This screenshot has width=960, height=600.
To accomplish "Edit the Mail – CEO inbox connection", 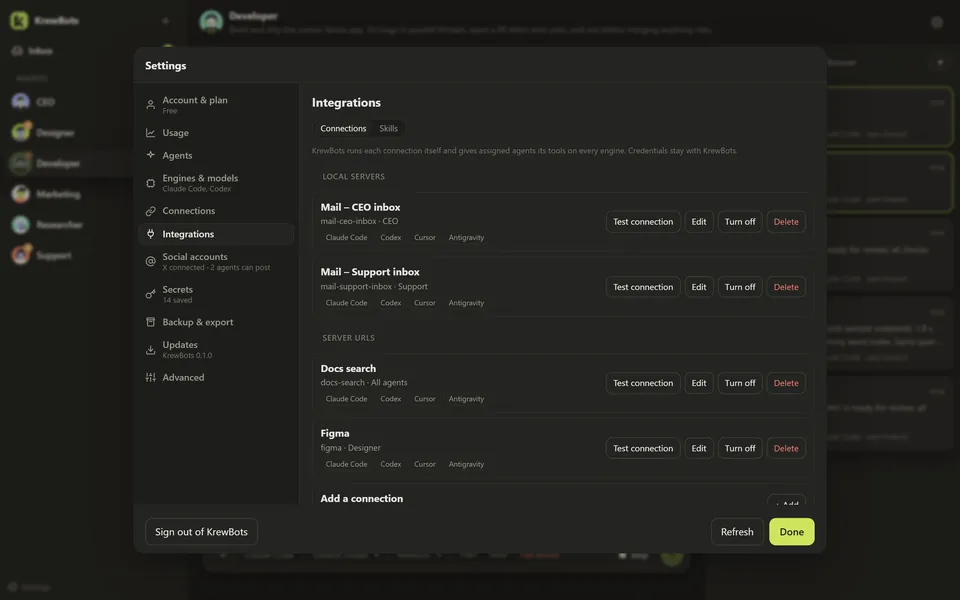I will pyautogui.click(x=699, y=222).
